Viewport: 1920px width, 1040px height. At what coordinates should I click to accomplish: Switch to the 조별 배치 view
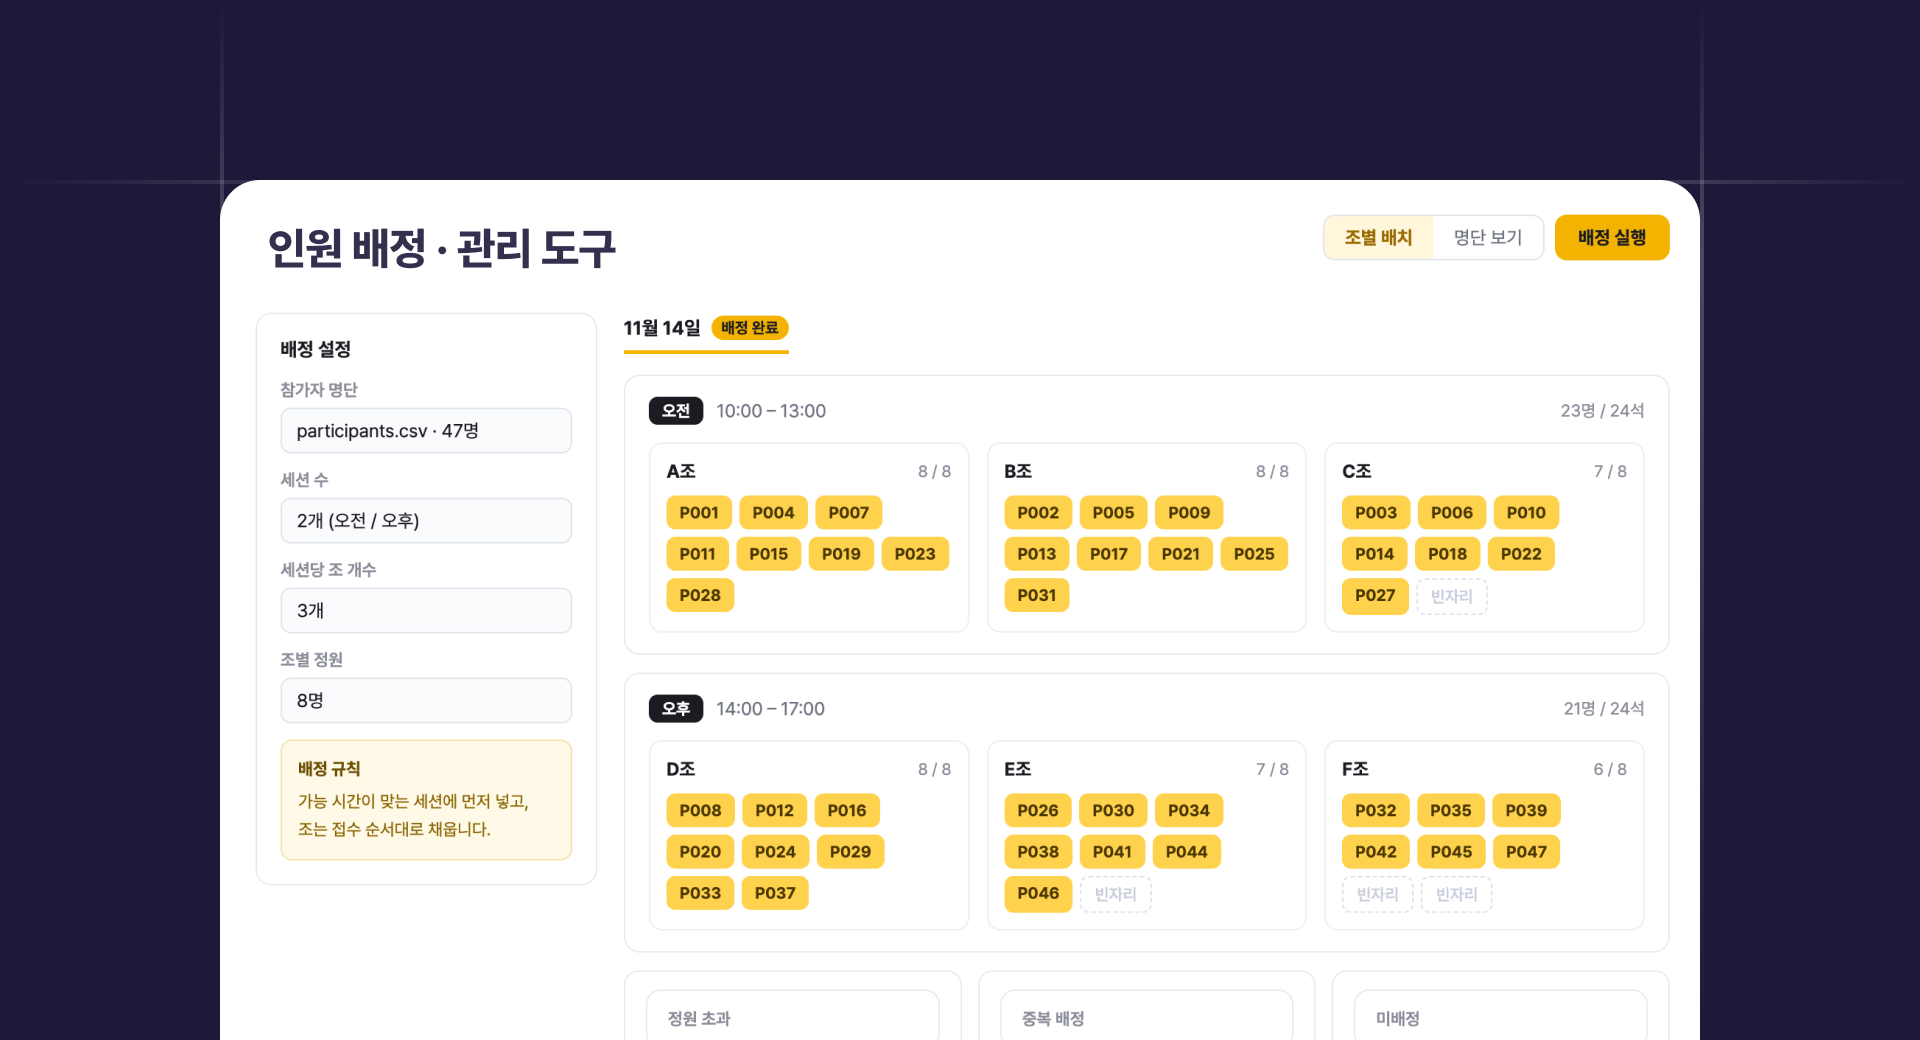tap(1378, 238)
